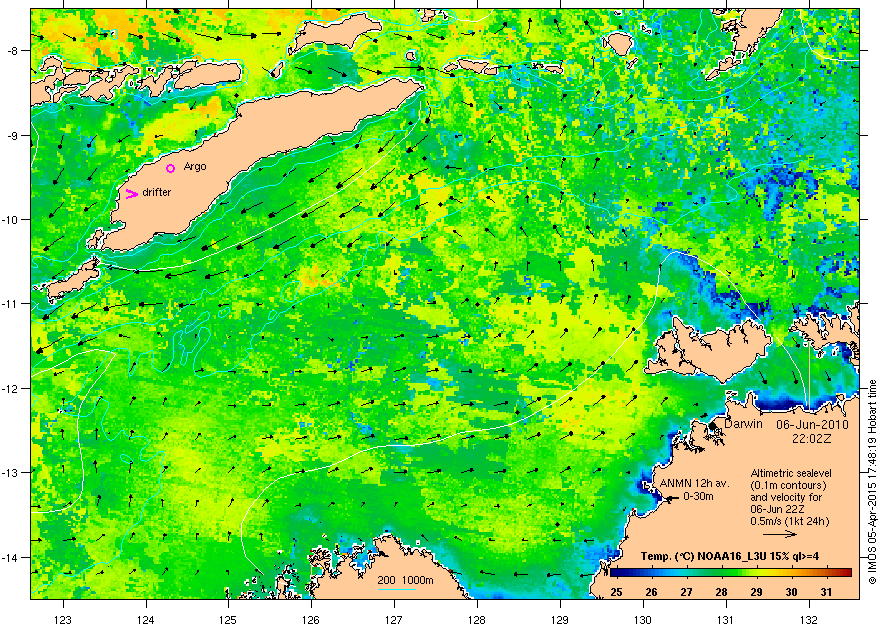
Task: Click the dark red 31°C end of colorbar
Action: pyautogui.click(x=846, y=573)
